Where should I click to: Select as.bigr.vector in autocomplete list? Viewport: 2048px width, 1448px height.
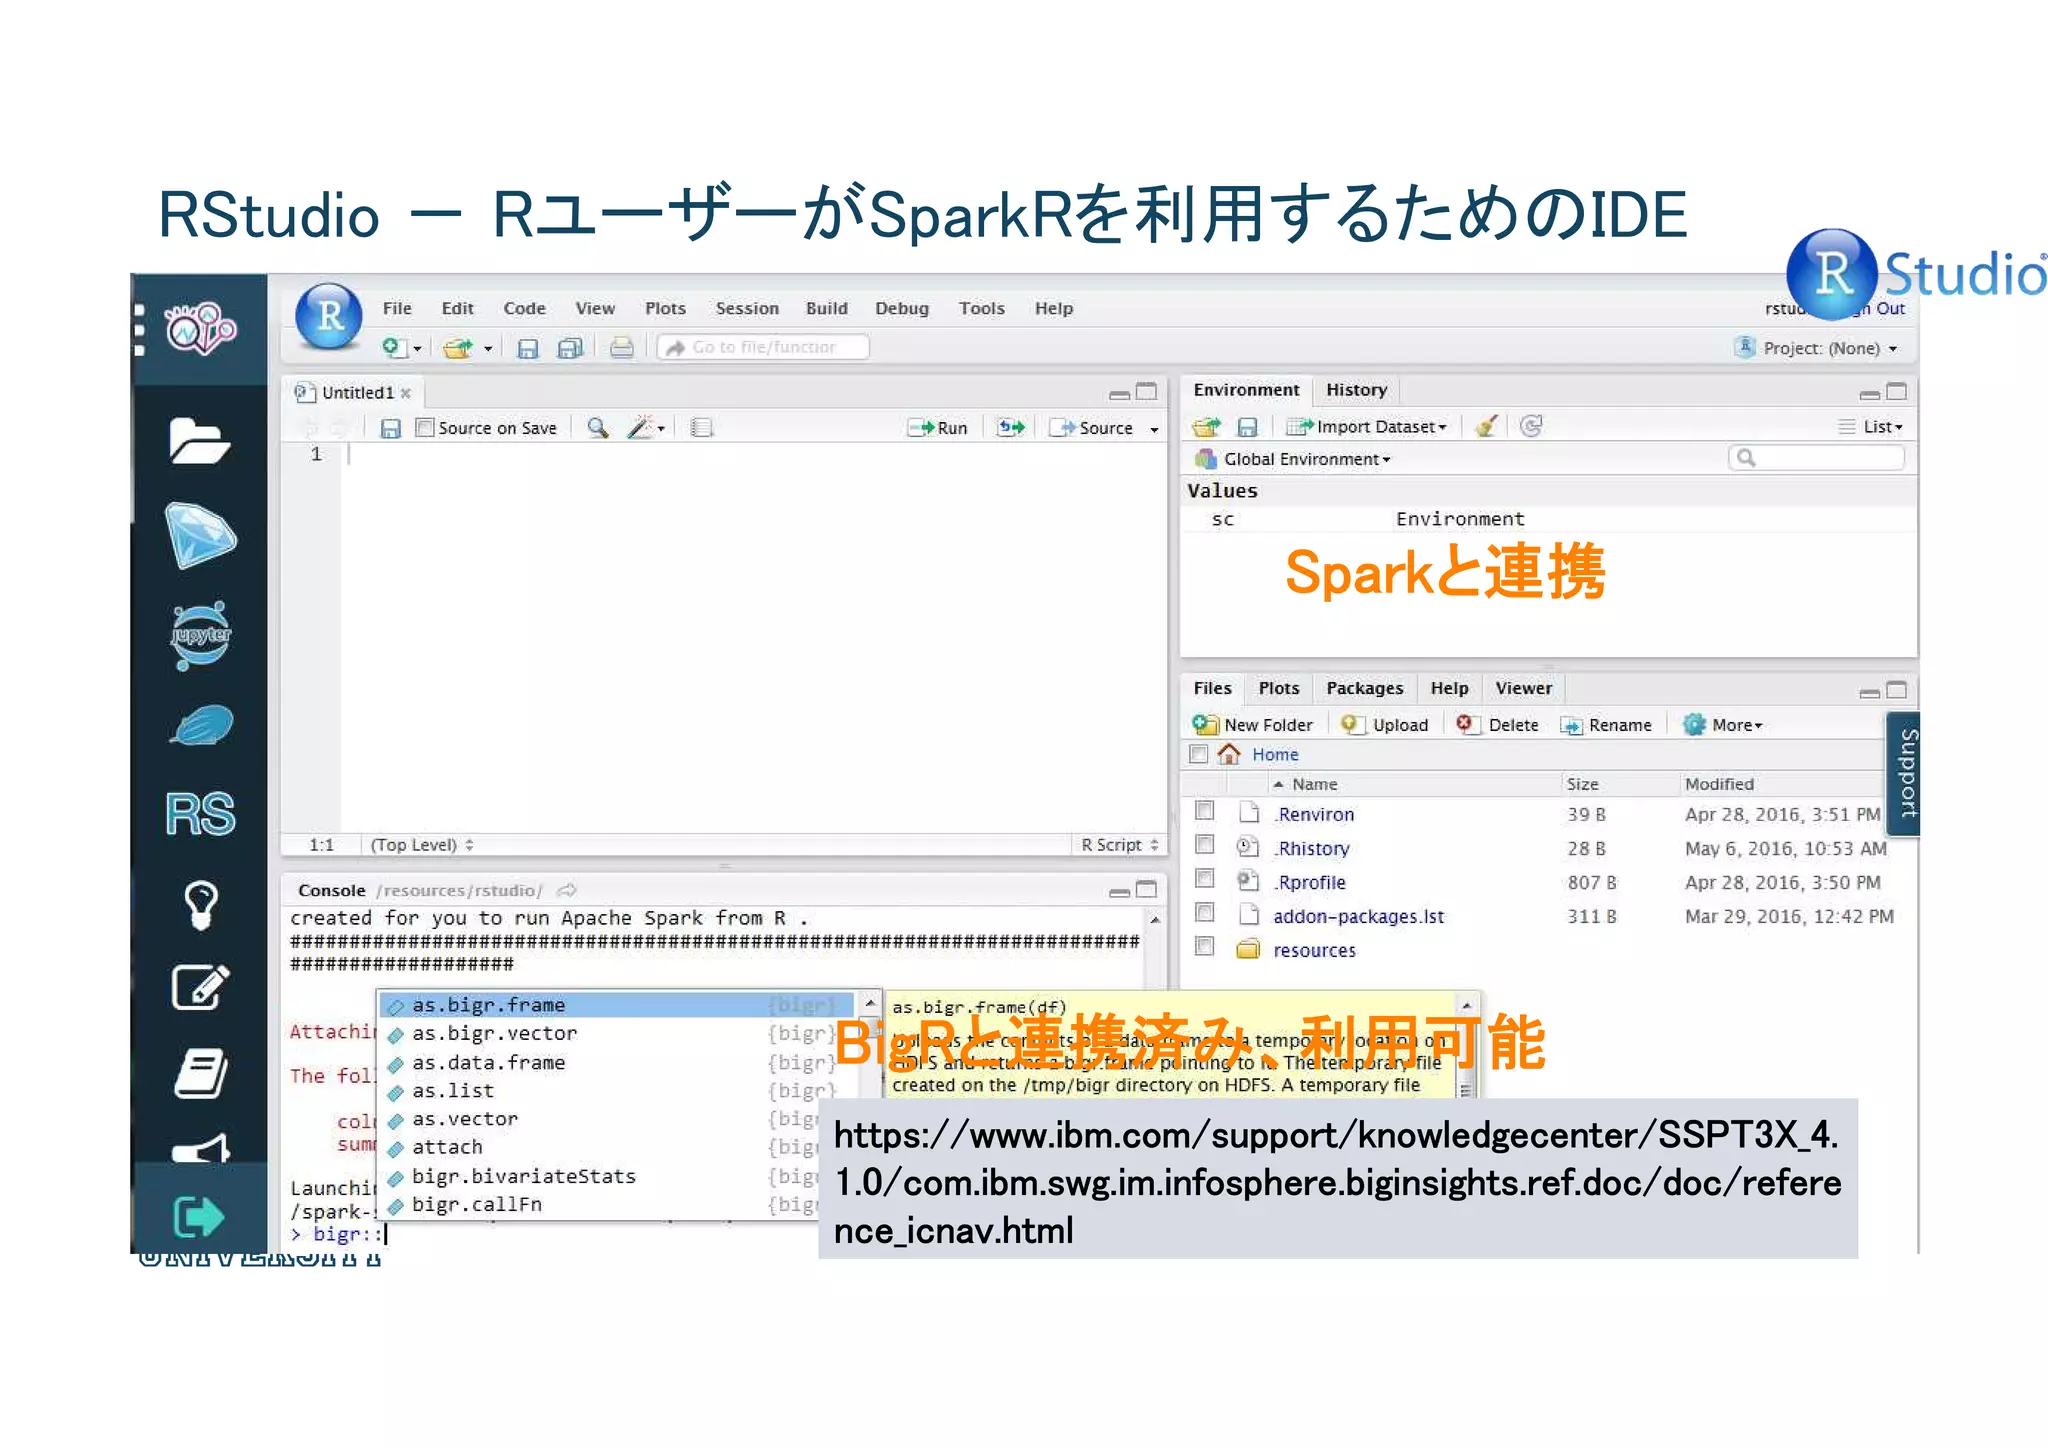(x=617, y=1033)
